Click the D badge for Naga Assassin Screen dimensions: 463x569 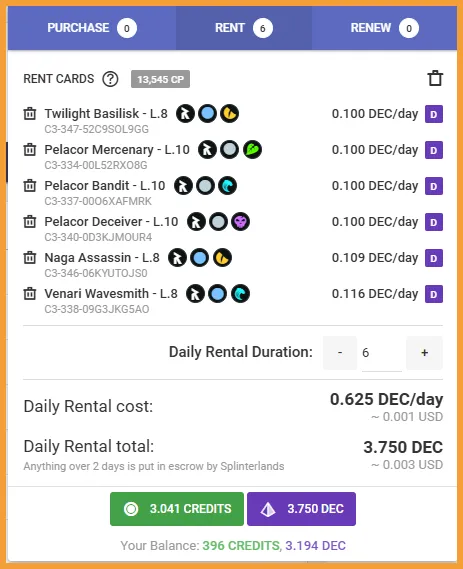pos(434,258)
